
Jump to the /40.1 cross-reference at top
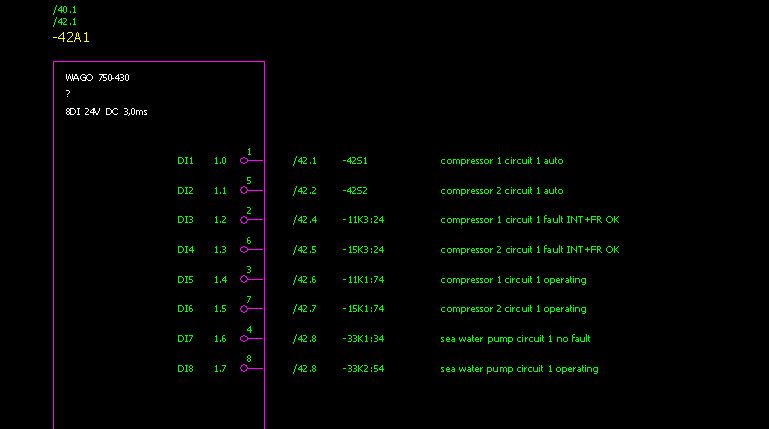tap(64, 9)
